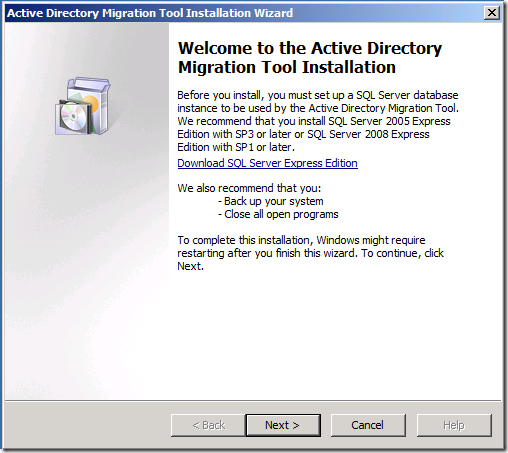Close the wizard with the X button
Viewport: 508px width, 453px height.
pyautogui.click(x=492, y=13)
